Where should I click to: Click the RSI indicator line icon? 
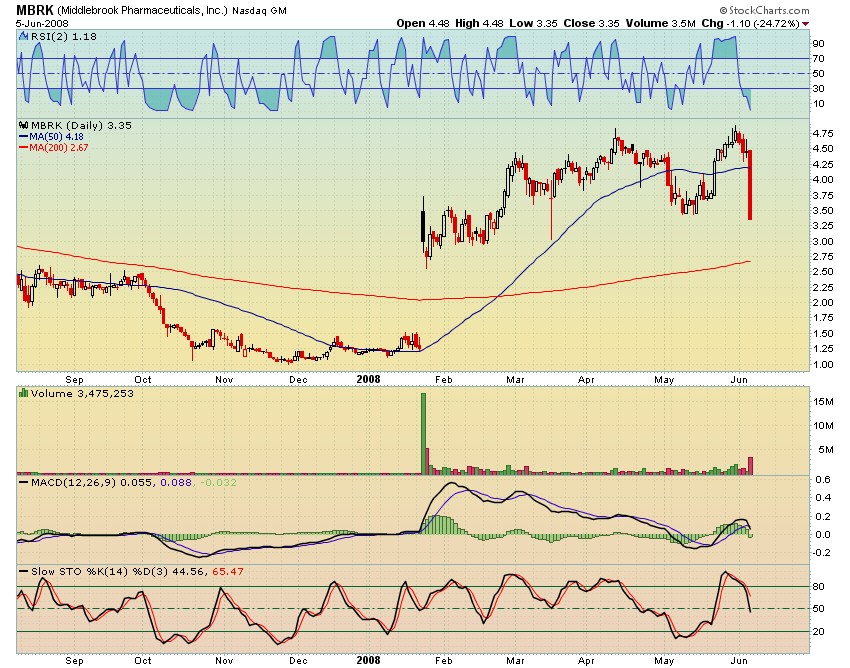click(23, 37)
